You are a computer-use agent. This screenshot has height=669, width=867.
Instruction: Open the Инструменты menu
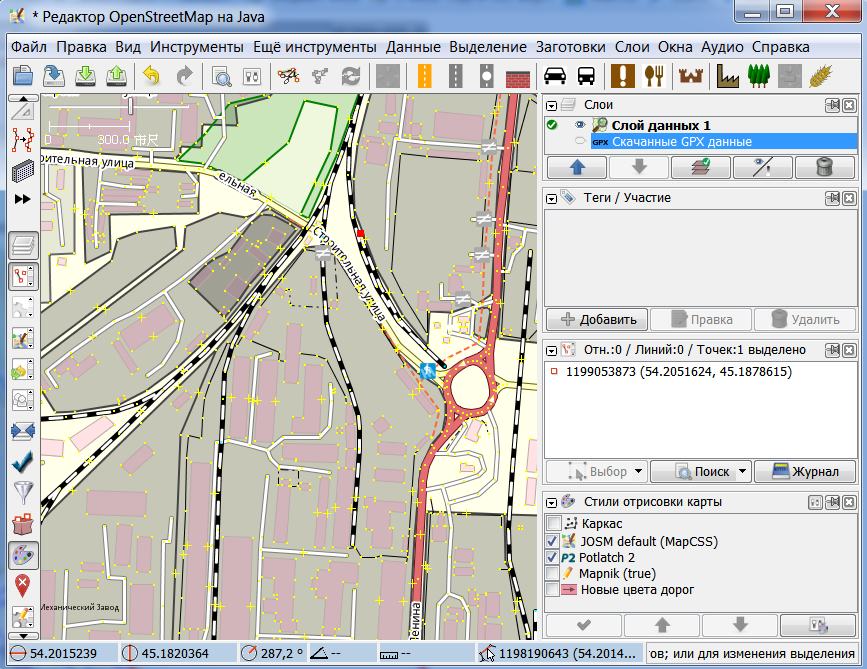(x=197, y=47)
